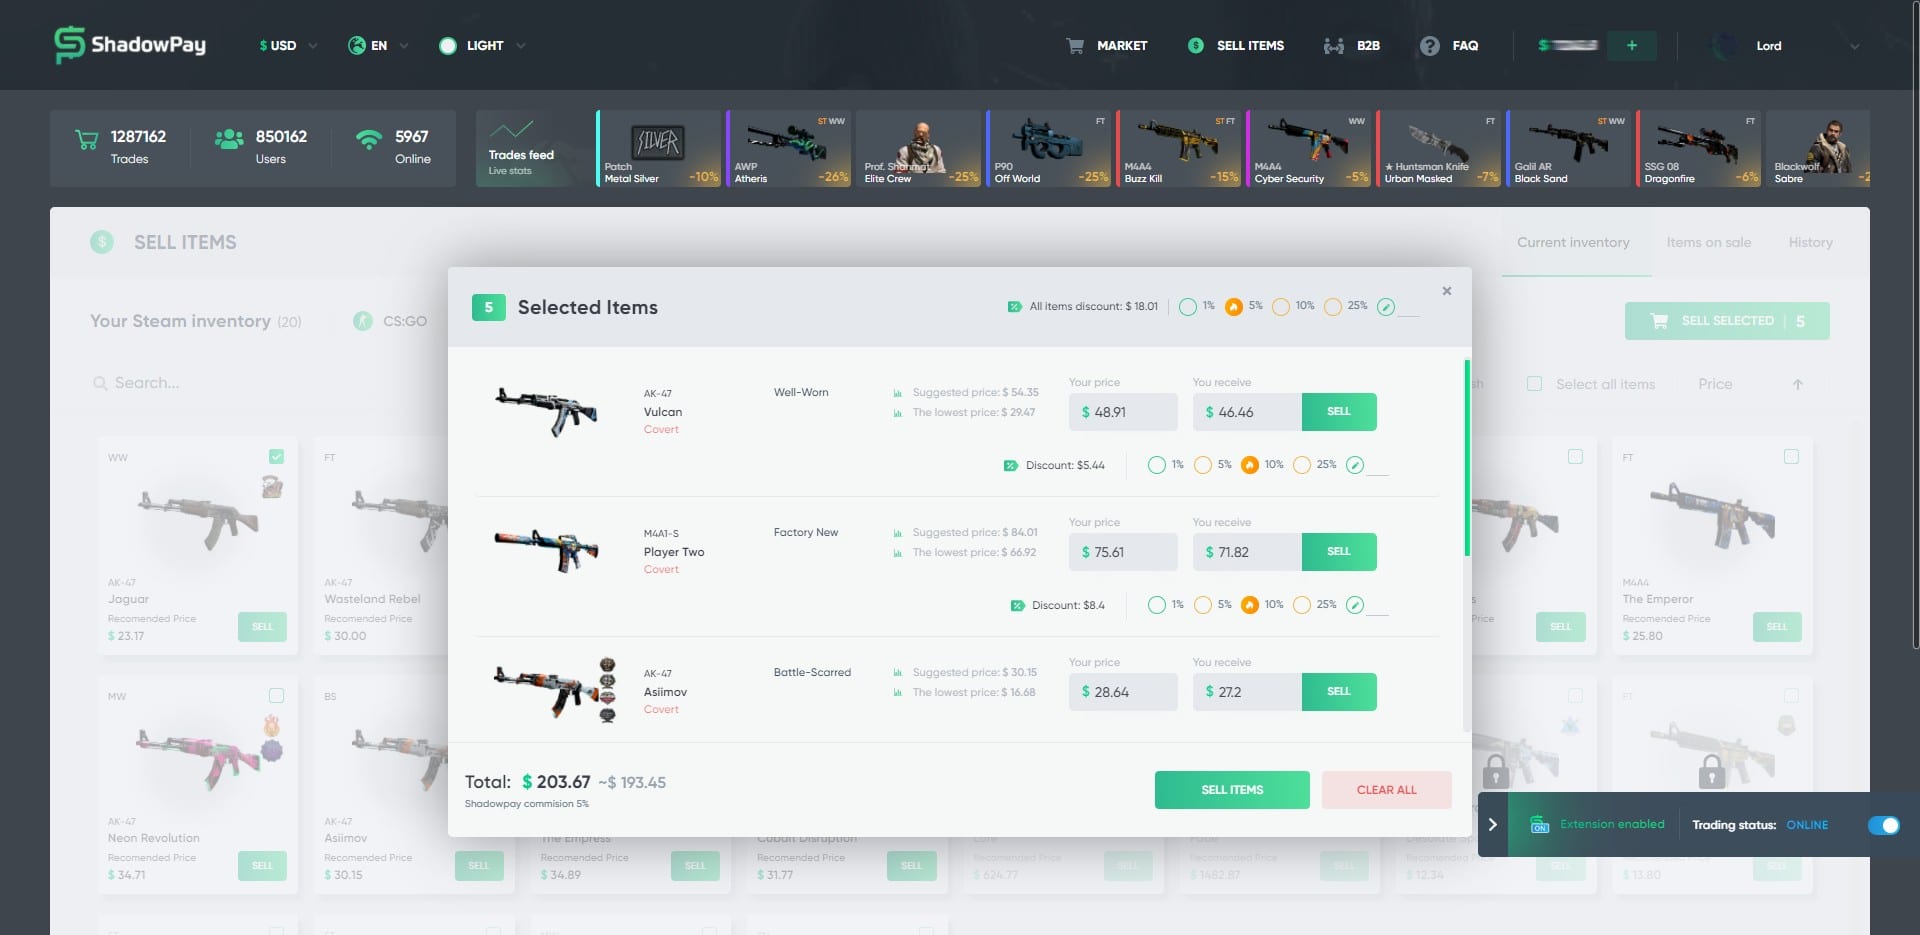This screenshot has width=1920, height=935.
Task: Open the USD currency dropdown
Action: coord(289,46)
